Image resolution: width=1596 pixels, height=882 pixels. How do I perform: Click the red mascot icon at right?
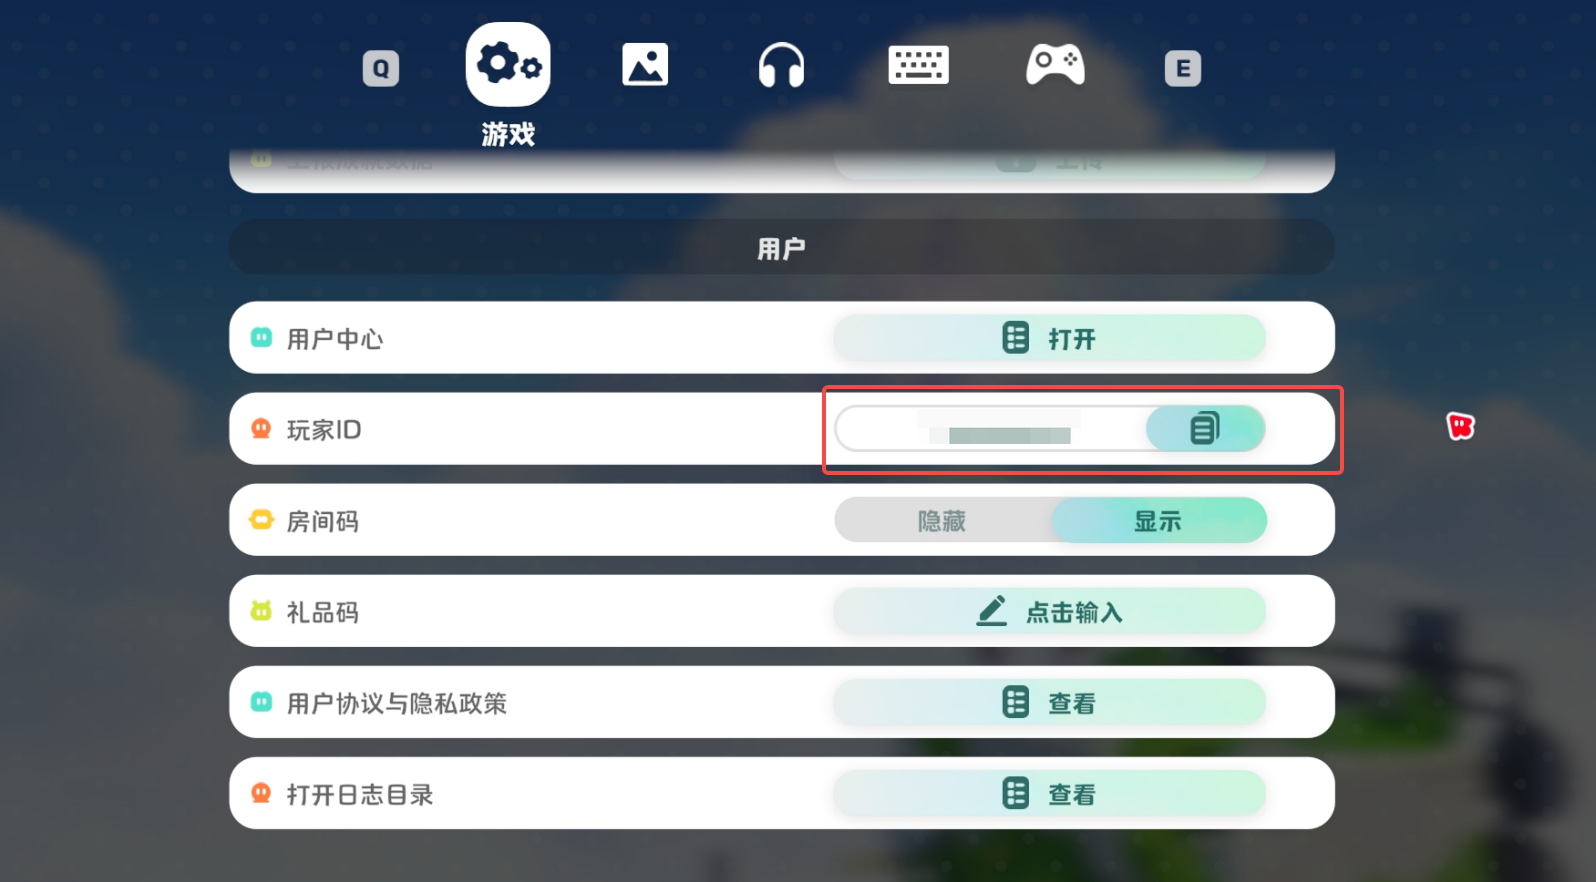tap(1460, 426)
